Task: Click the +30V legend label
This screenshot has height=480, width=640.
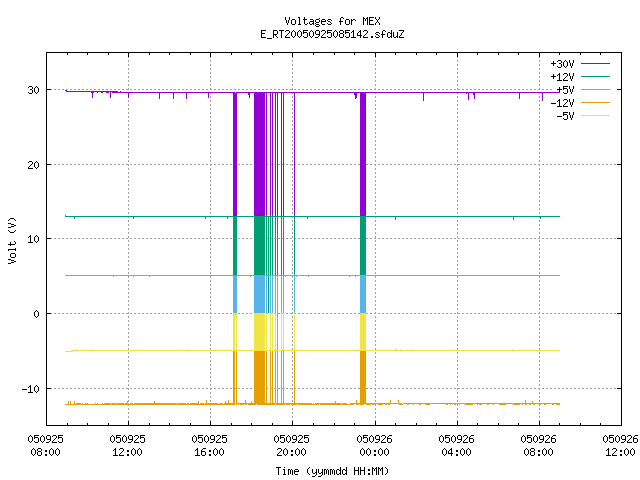Action: [562, 64]
